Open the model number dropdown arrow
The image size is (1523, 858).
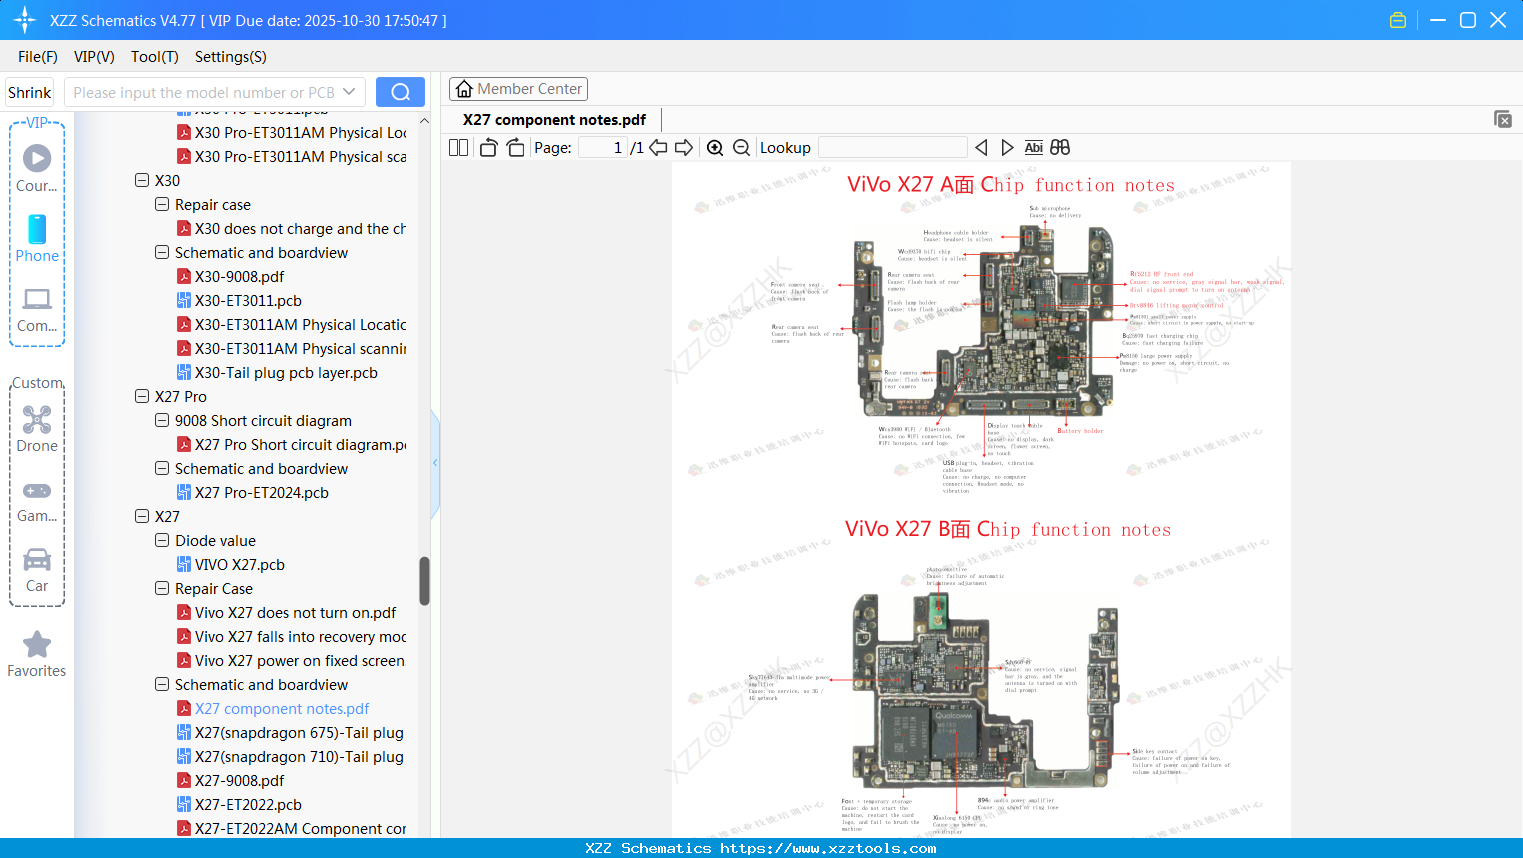coord(349,92)
